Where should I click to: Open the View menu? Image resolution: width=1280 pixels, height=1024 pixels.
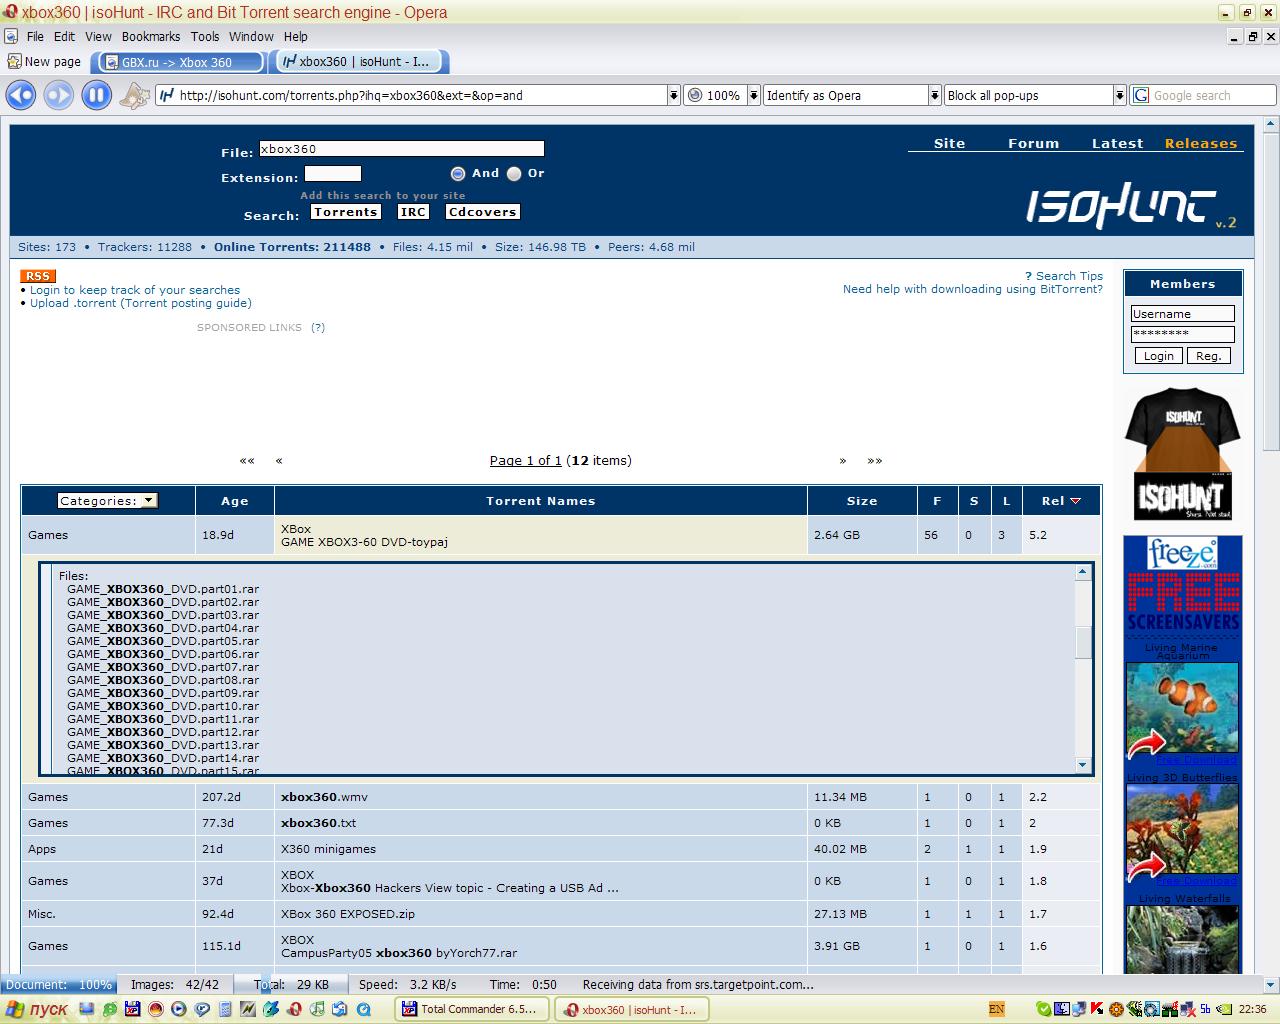98,37
